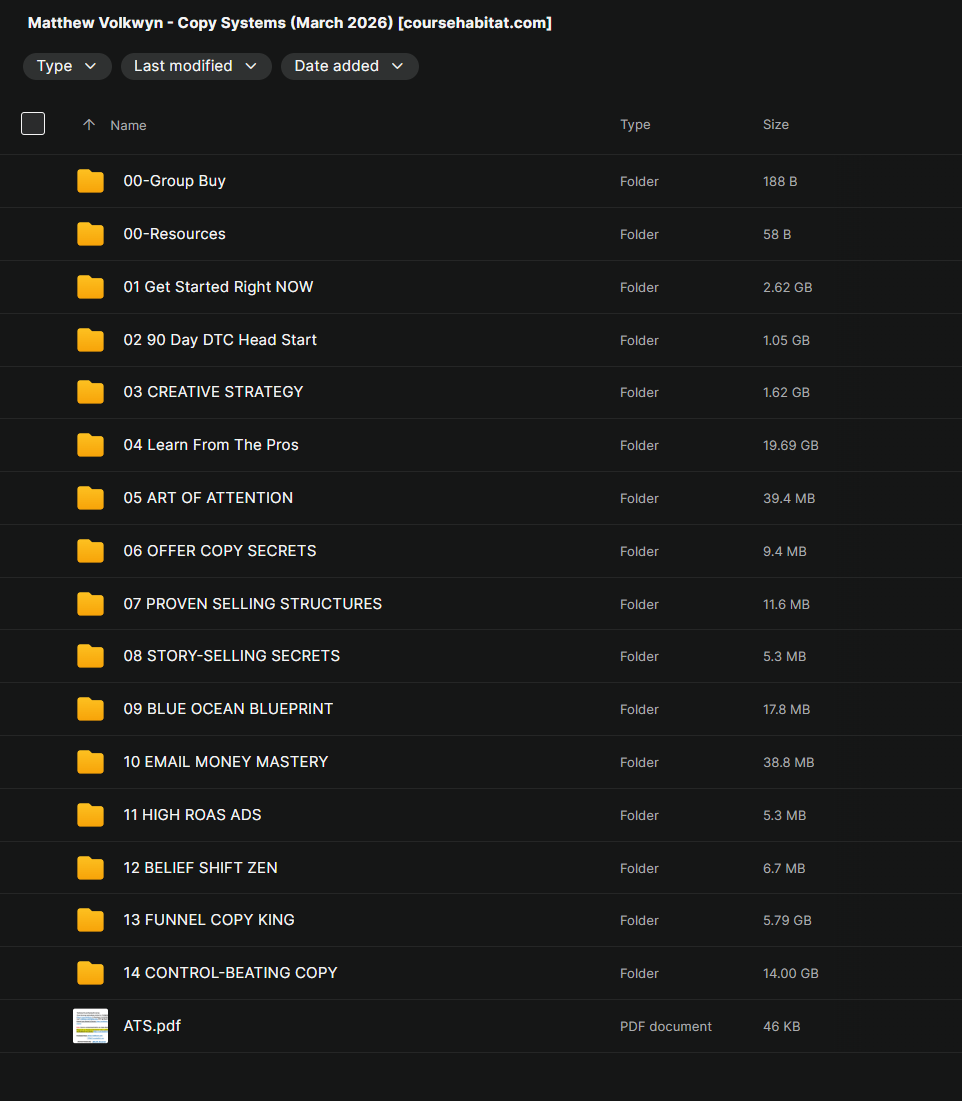Sort by the Type column header
Viewport: 962px width, 1101px height.
(635, 124)
